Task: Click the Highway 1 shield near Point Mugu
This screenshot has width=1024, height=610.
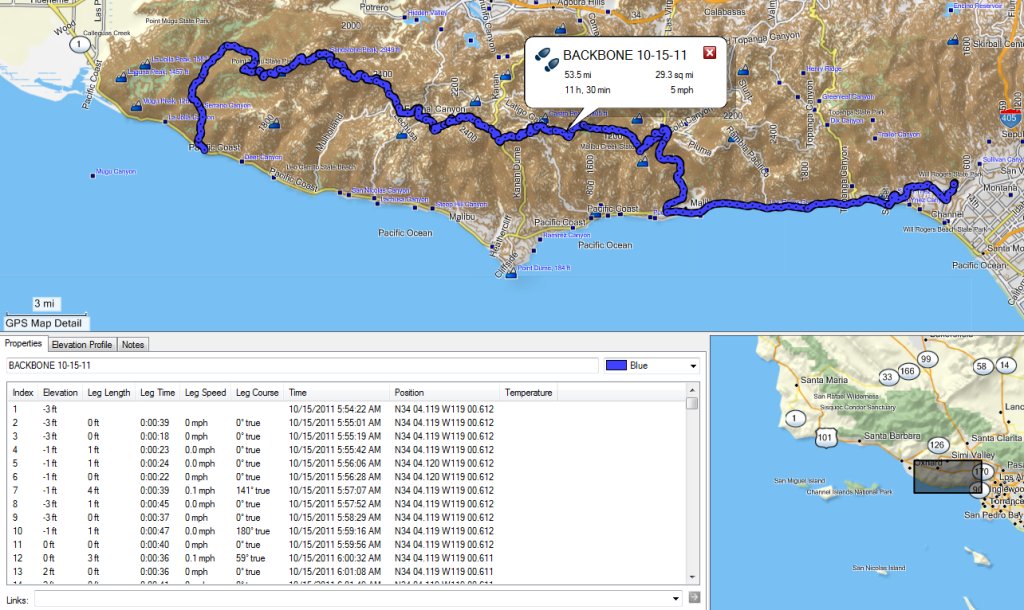Action: (79, 44)
